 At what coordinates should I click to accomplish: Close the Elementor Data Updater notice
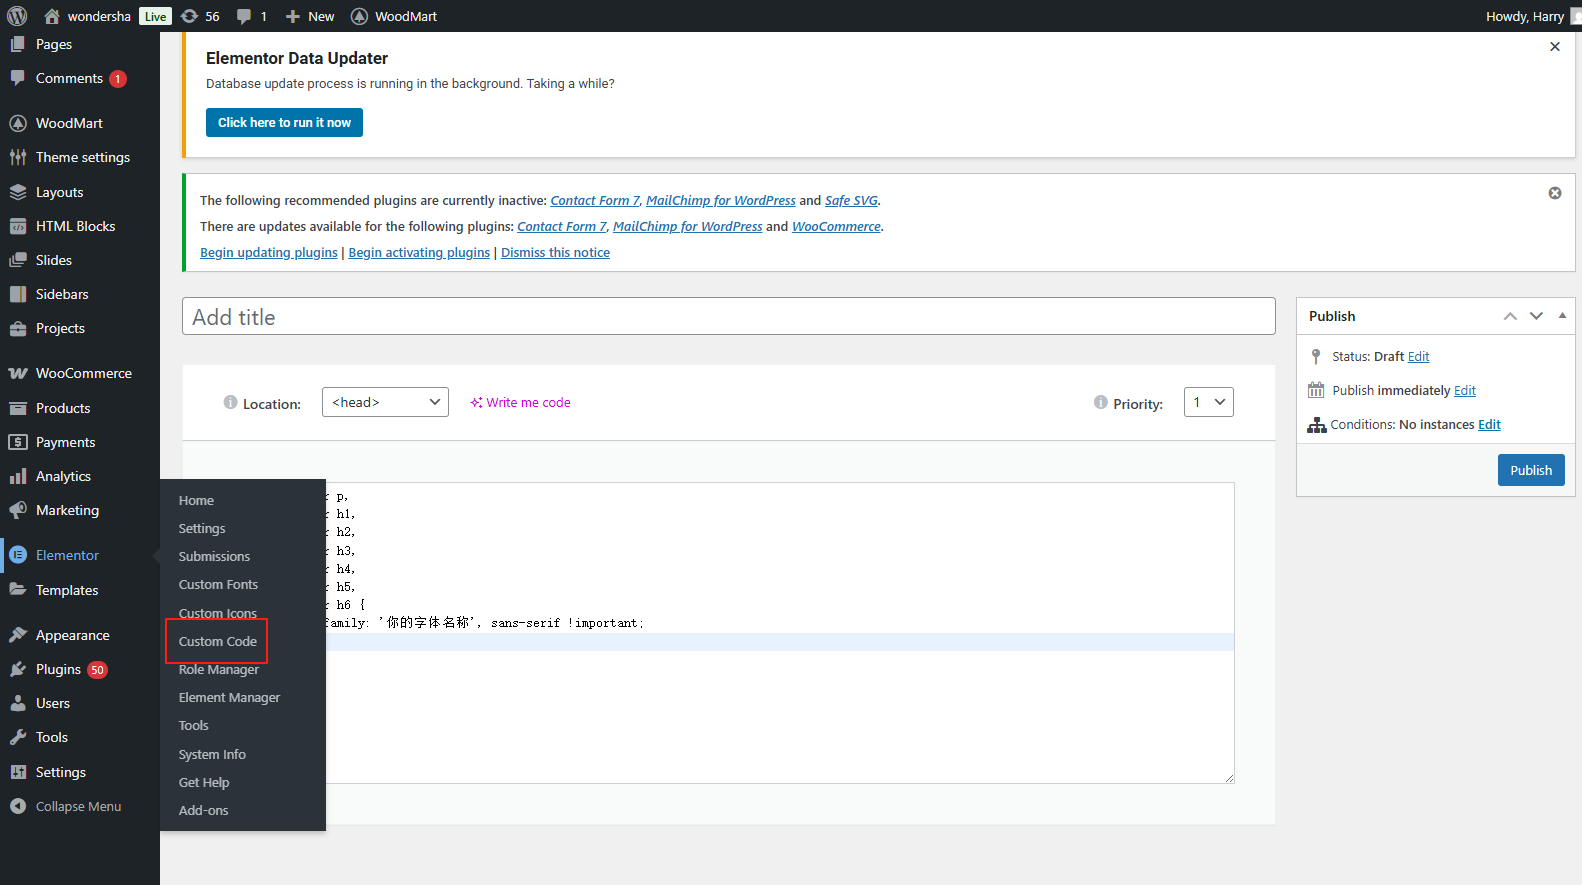pyautogui.click(x=1554, y=47)
